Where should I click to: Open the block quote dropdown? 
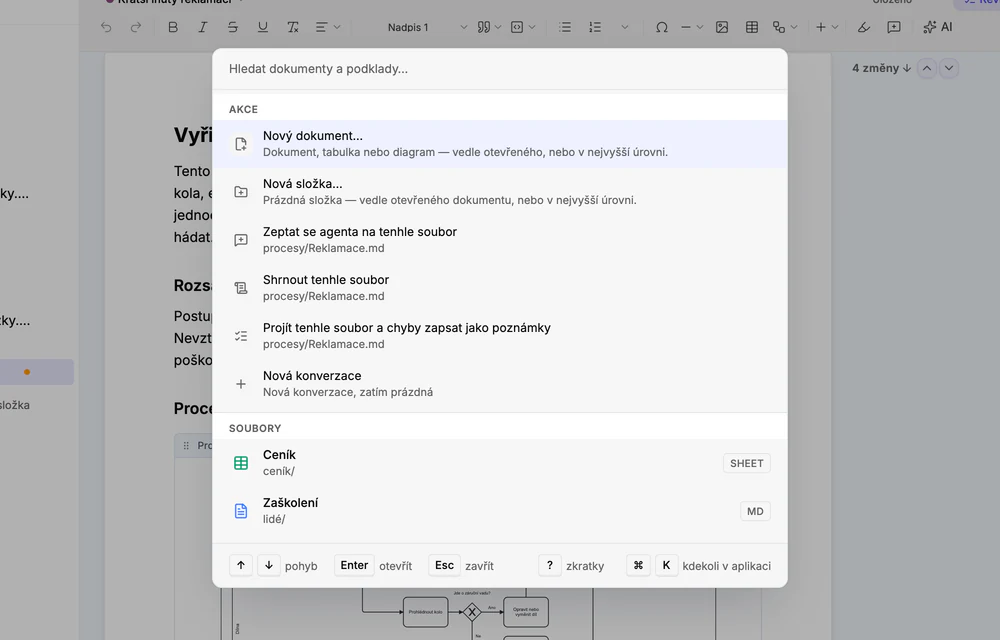click(x=489, y=27)
